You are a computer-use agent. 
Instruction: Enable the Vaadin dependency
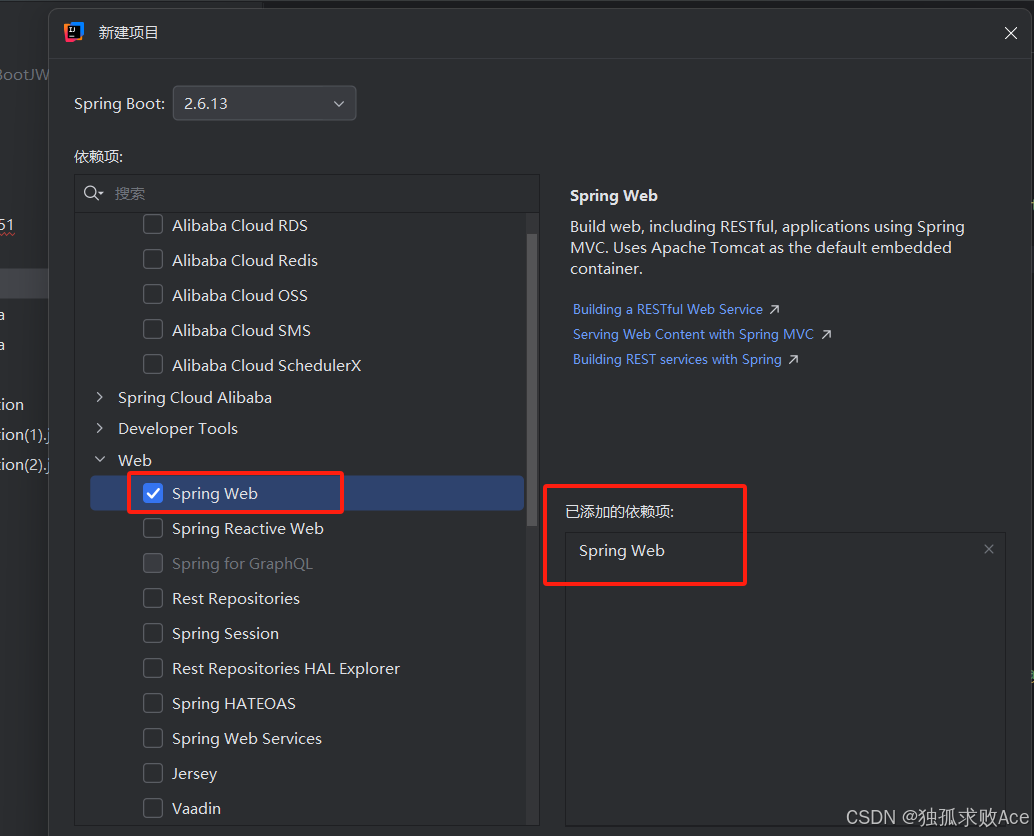[153, 808]
